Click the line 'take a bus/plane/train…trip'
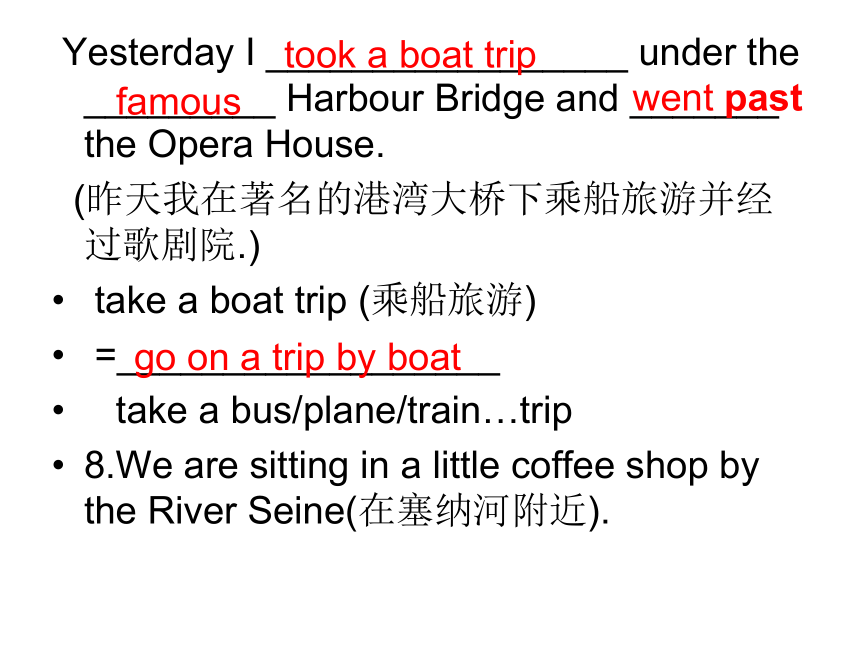 coord(344,411)
